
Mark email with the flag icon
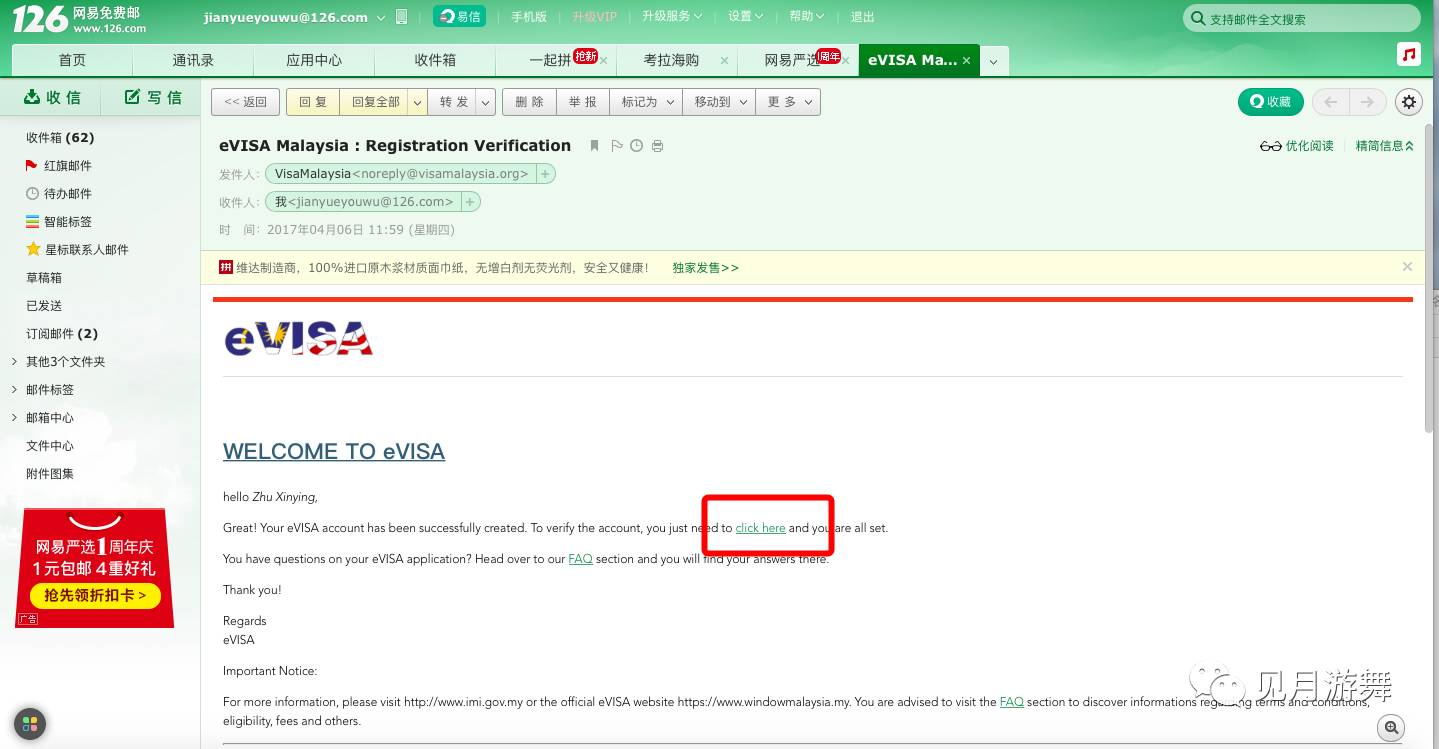(616, 146)
